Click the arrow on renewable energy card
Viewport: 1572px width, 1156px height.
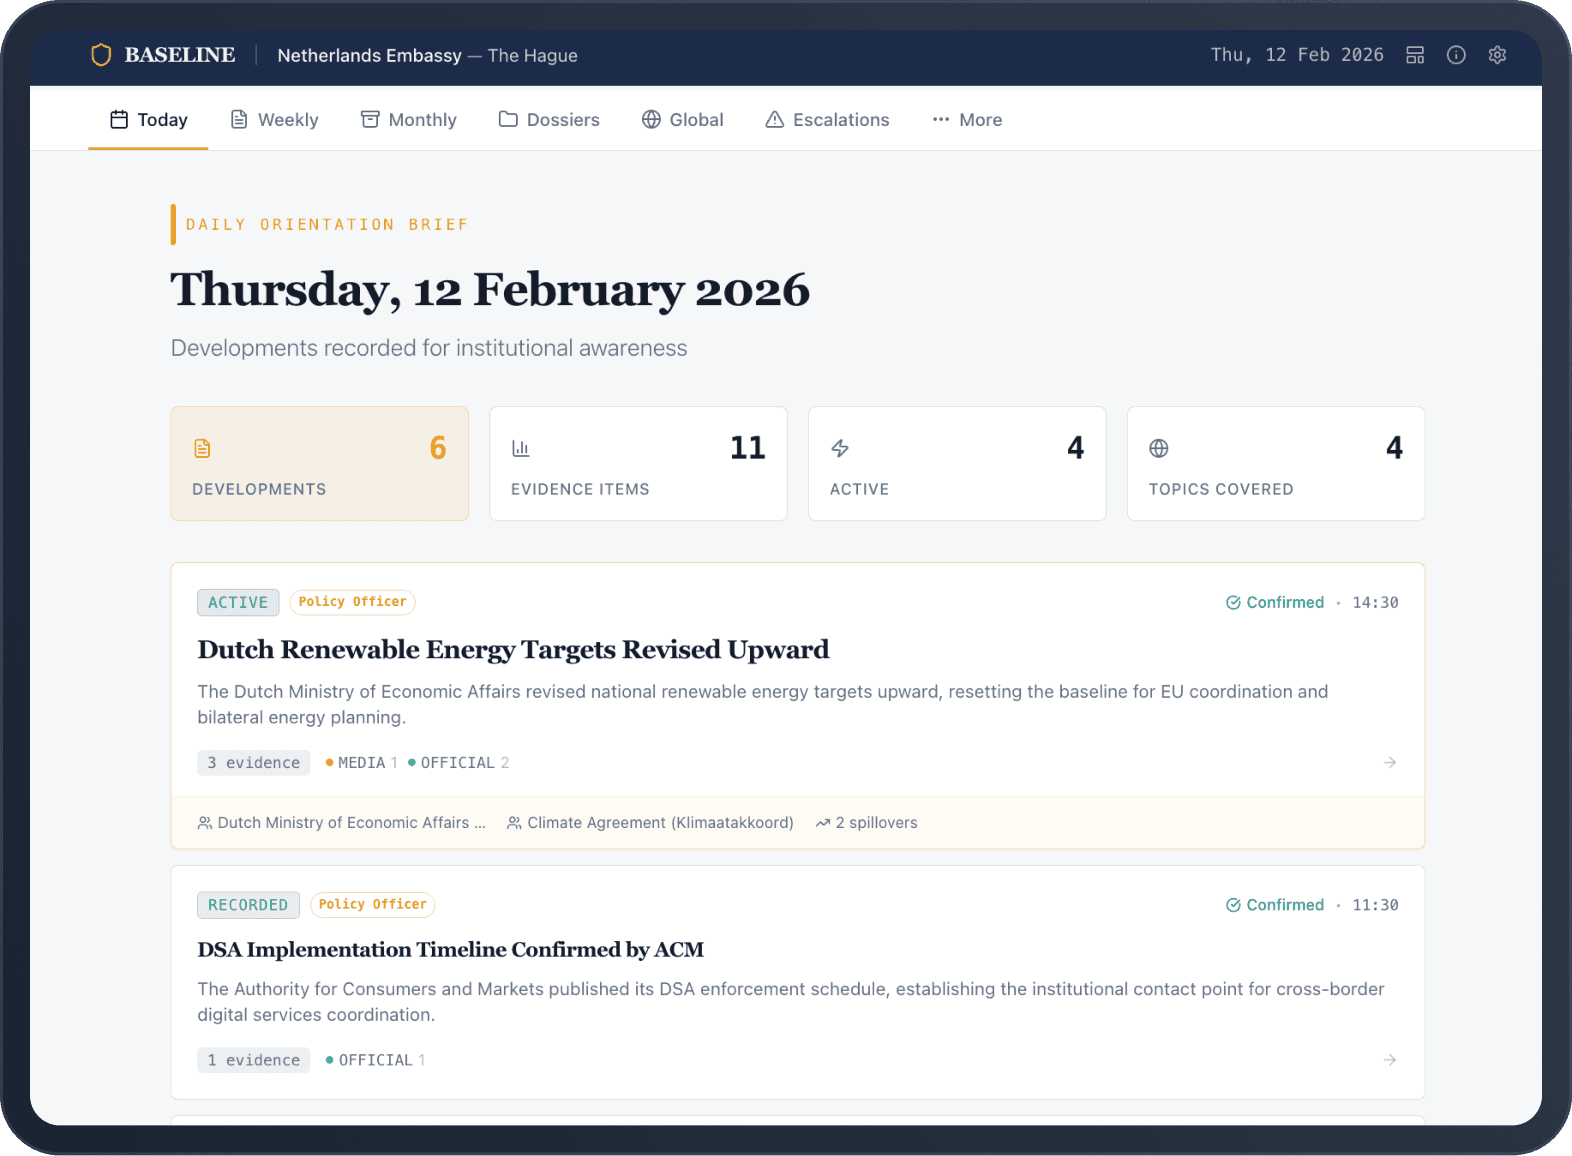click(x=1390, y=763)
